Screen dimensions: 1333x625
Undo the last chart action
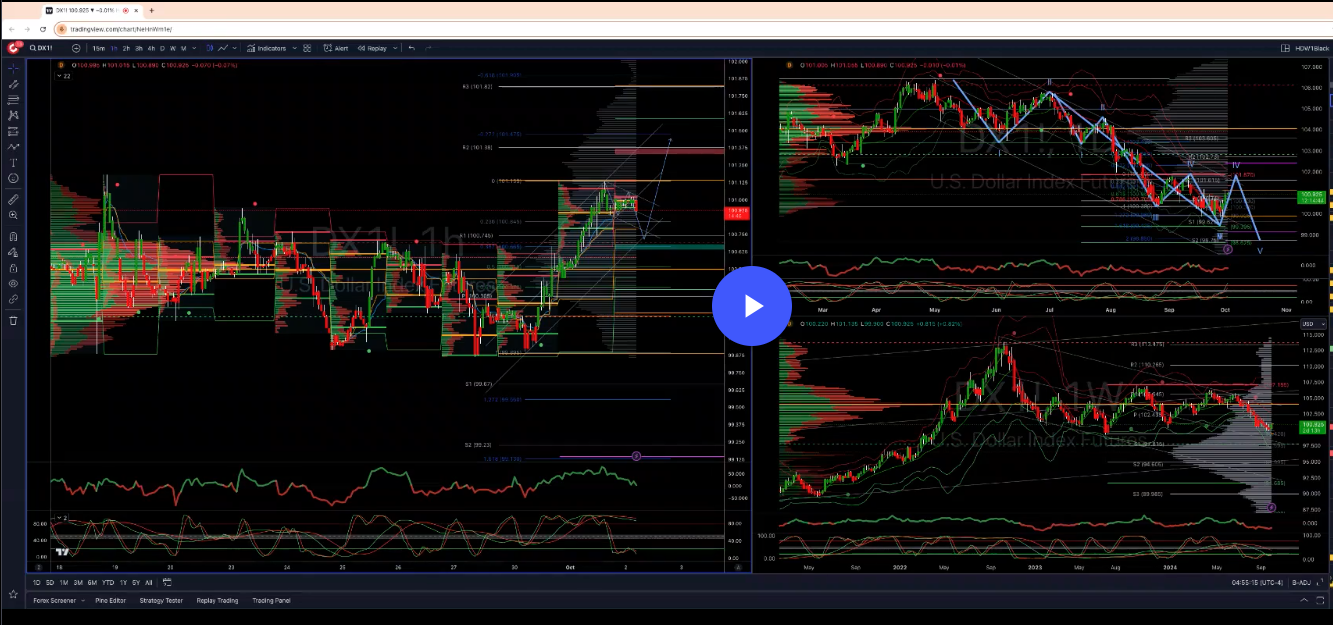(412, 48)
